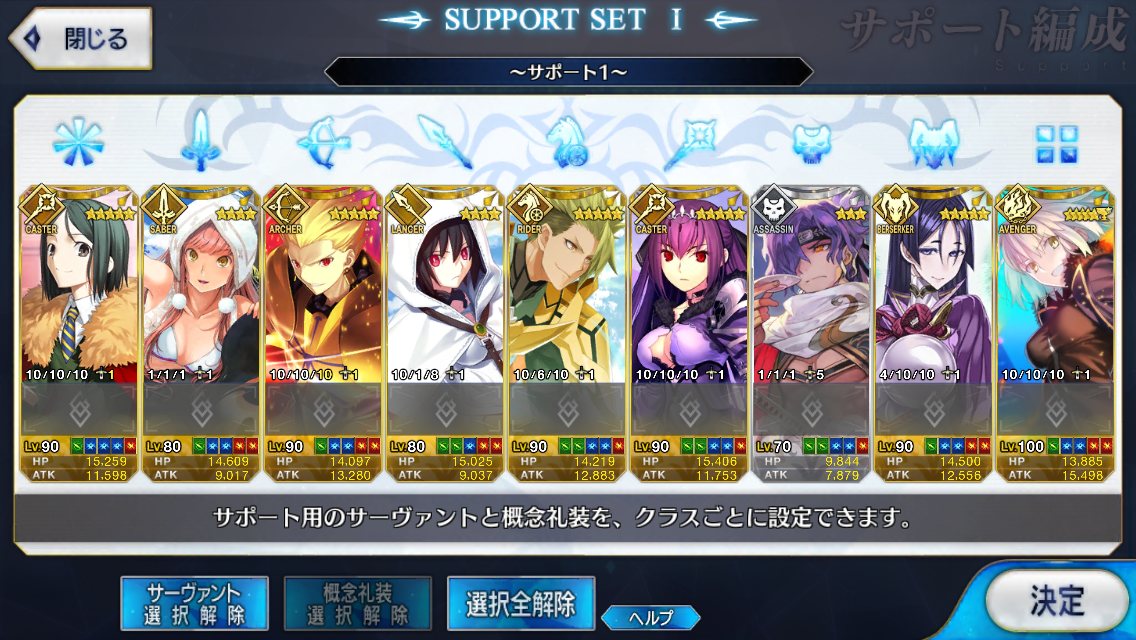This screenshot has height=640, width=1136.
Task: Choose the Lv.90 Archer servant card
Action: [x=323, y=333]
